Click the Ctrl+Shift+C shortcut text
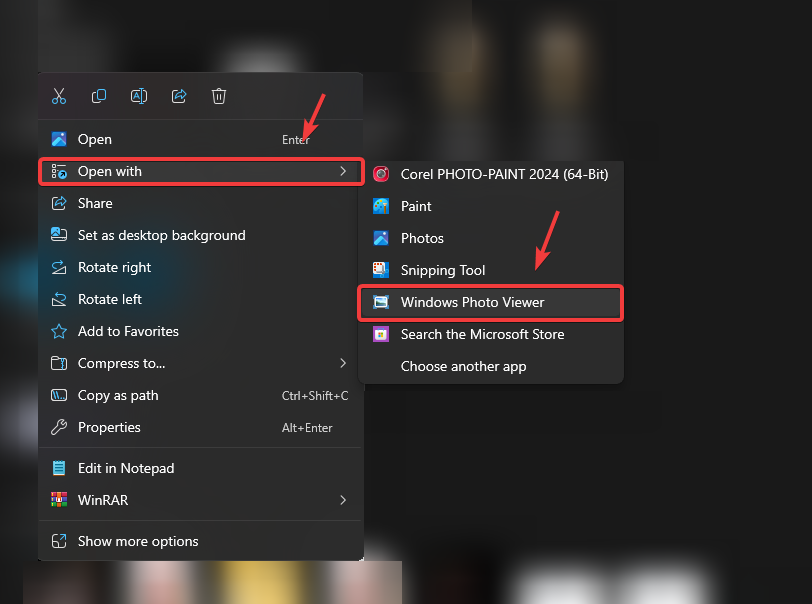 pyautogui.click(x=314, y=396)
